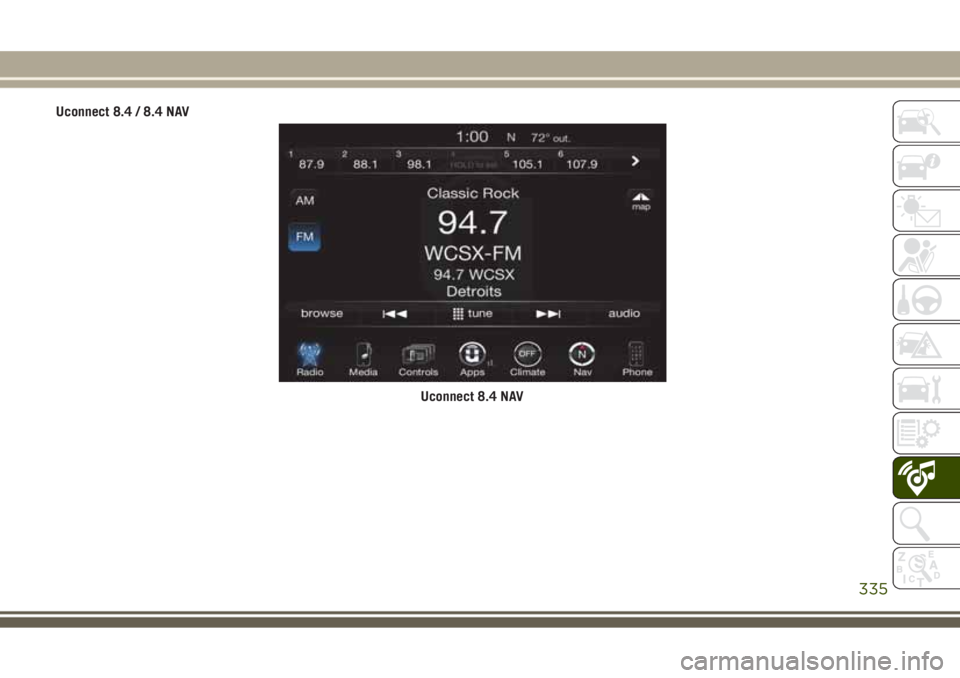960x678 pixels.
Task: Select radio preset 1 at 87.9
Action: click(310, 161)
